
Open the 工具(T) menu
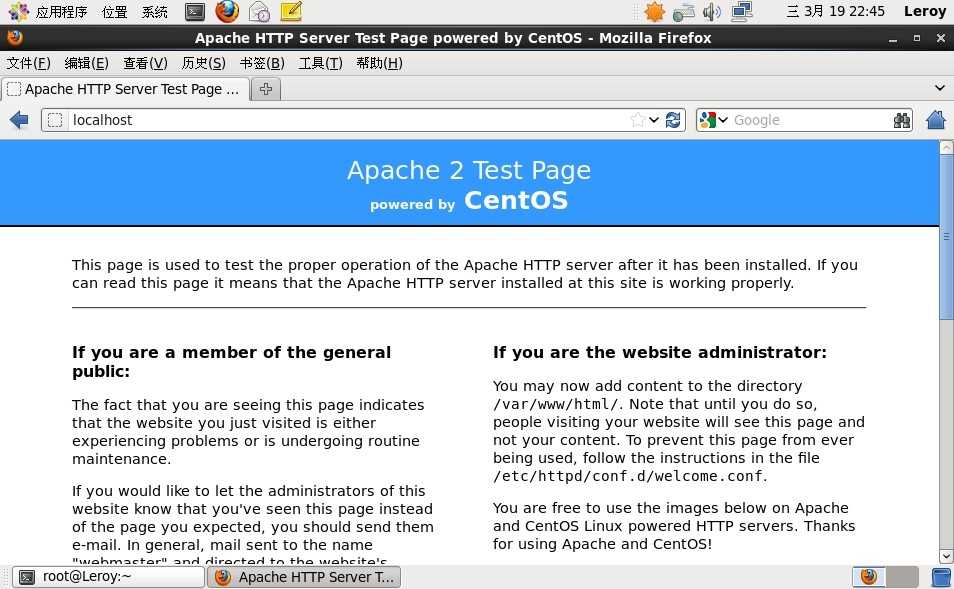click(x=320, y=63)
